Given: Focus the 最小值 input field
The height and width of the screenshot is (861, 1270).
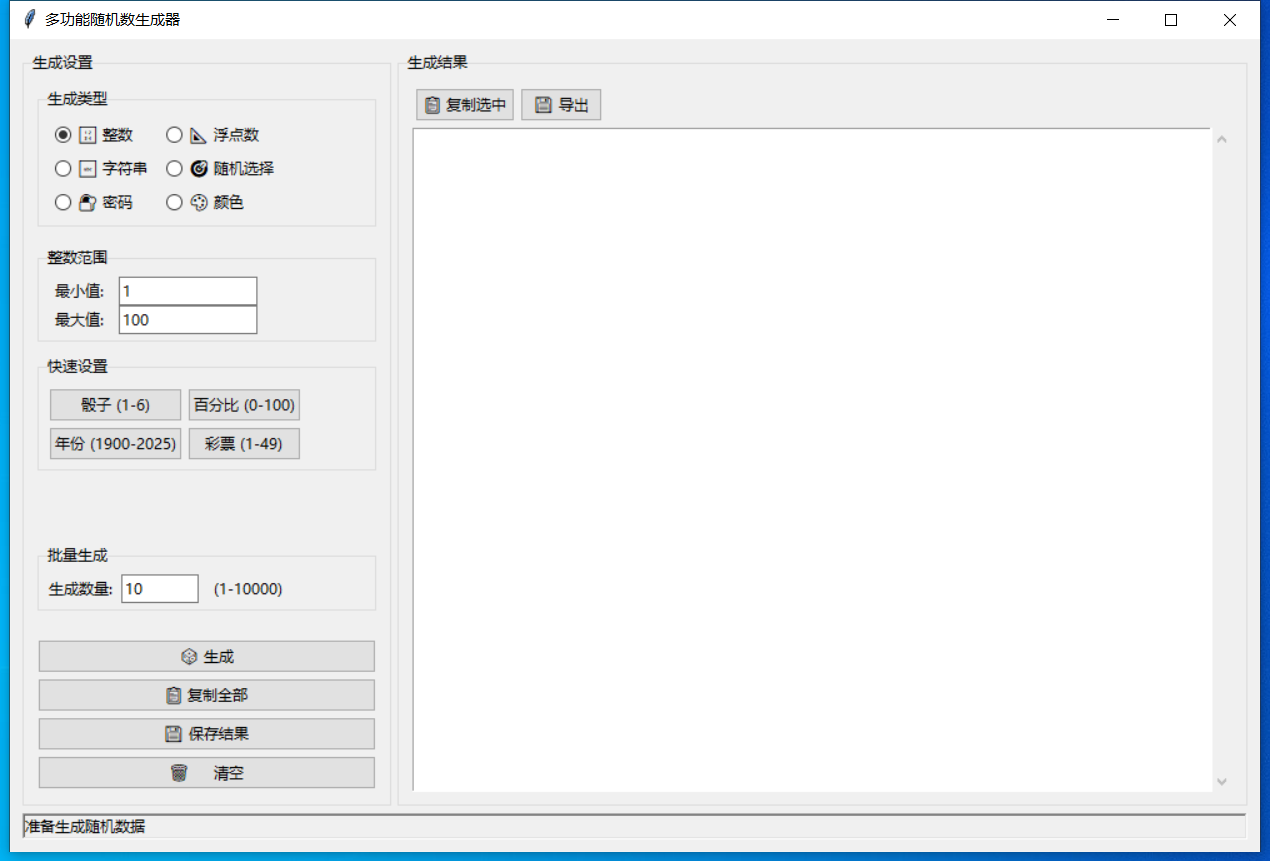Looking at the screenshot, I should pos(188,291).
